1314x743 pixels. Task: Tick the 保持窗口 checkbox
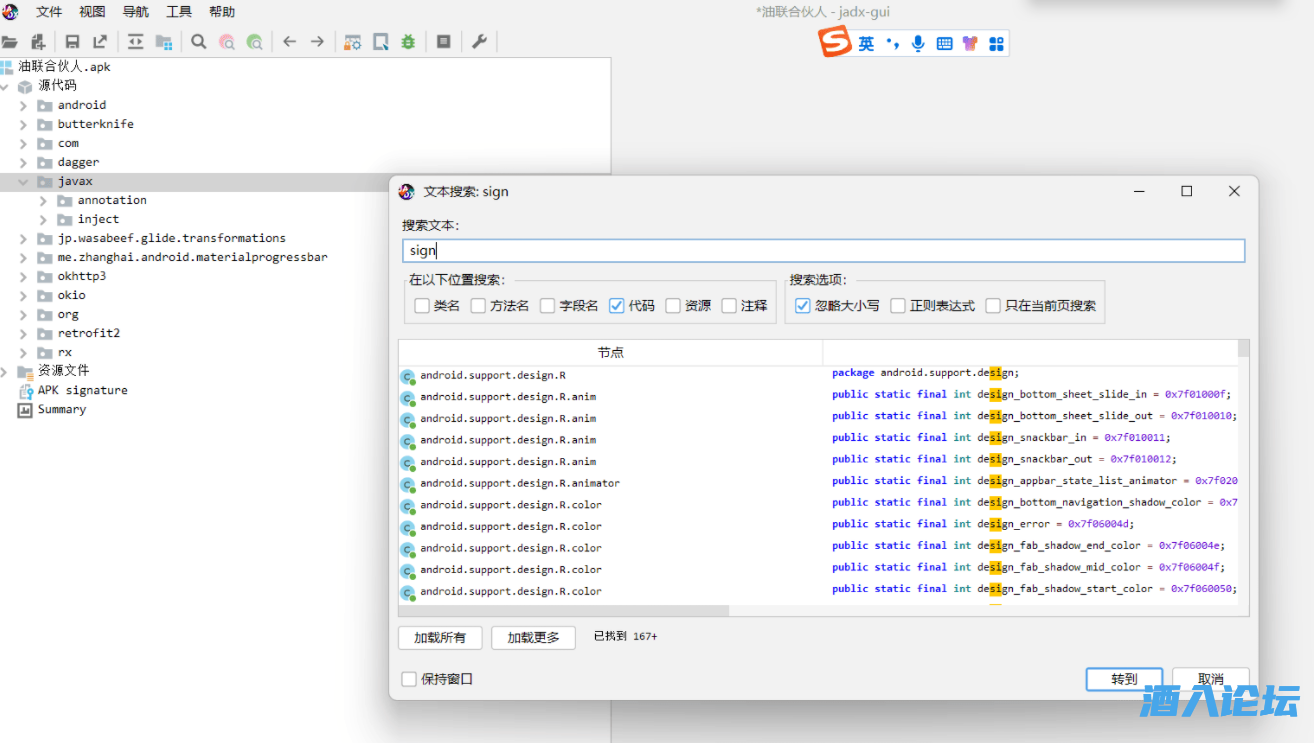click(x=409, y=679)
